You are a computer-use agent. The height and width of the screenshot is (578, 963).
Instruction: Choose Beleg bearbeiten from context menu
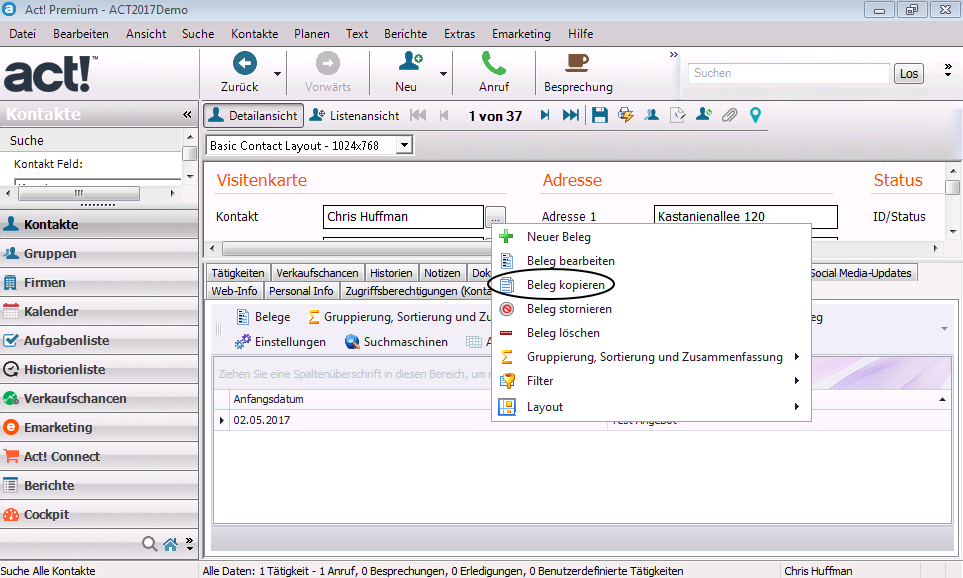point(651,260)
